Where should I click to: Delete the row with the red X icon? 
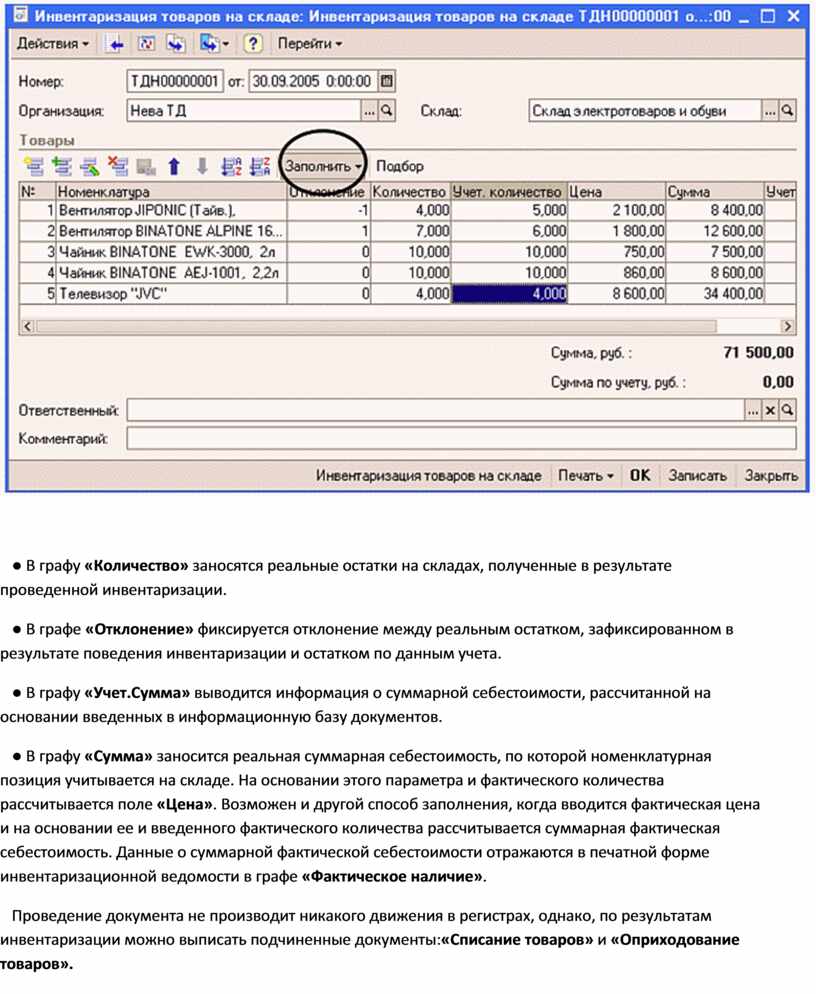tap(117, 166)
